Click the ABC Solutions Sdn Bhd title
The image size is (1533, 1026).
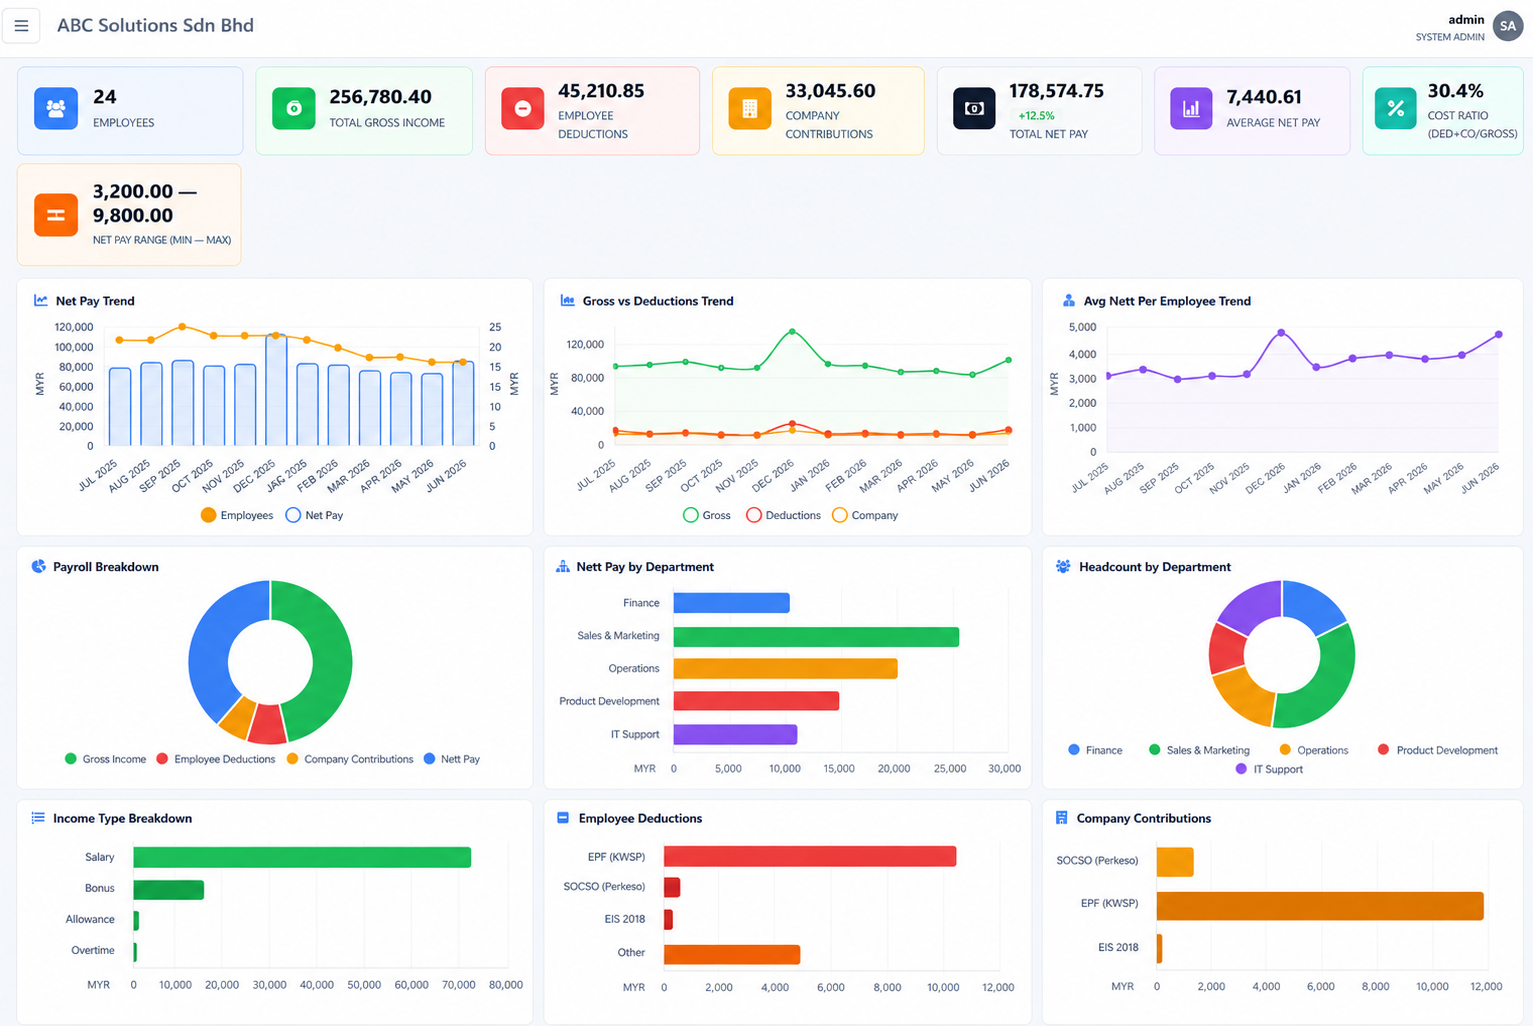(x=155, y=25)
